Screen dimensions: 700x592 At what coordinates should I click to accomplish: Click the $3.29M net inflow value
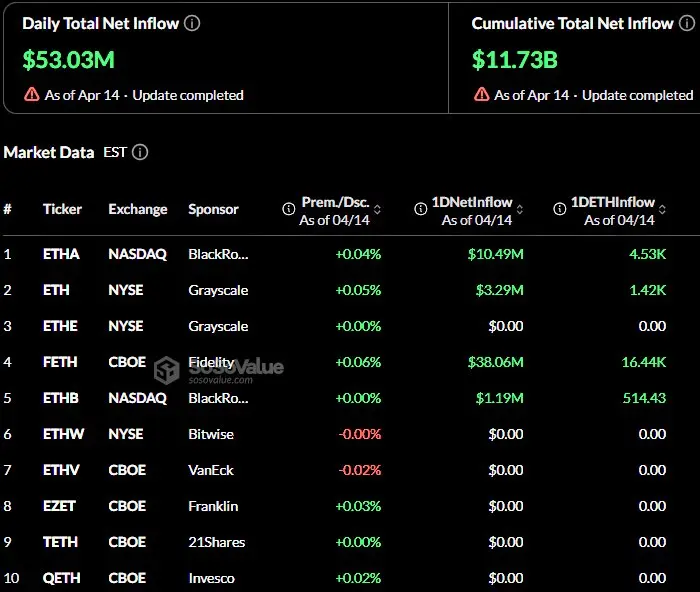500,290
